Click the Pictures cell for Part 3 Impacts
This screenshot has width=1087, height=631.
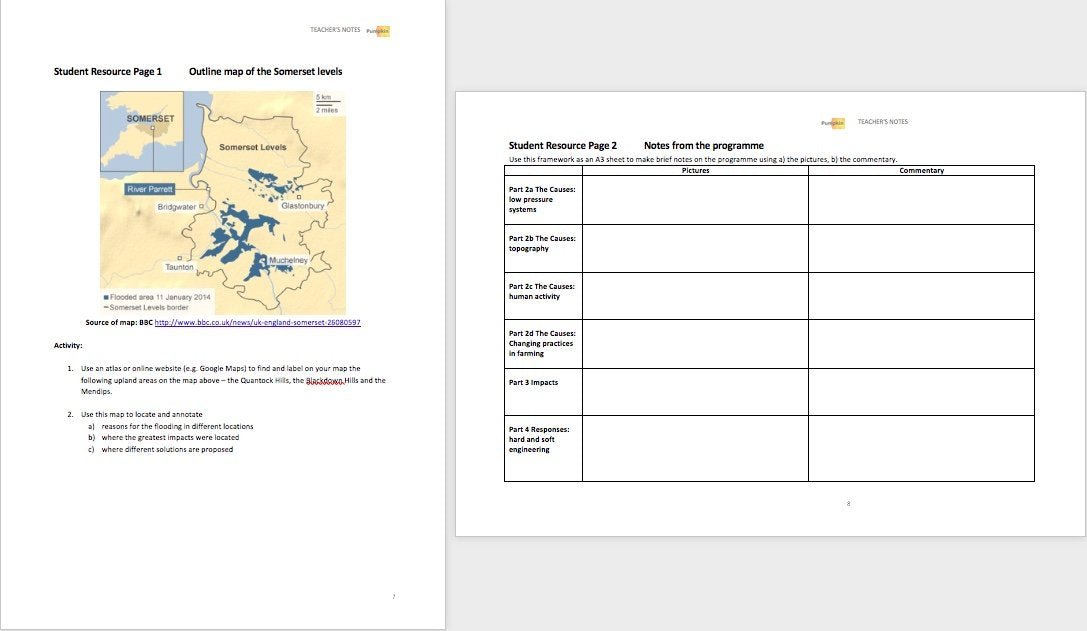pyautogui.click(x=695, y=391)
